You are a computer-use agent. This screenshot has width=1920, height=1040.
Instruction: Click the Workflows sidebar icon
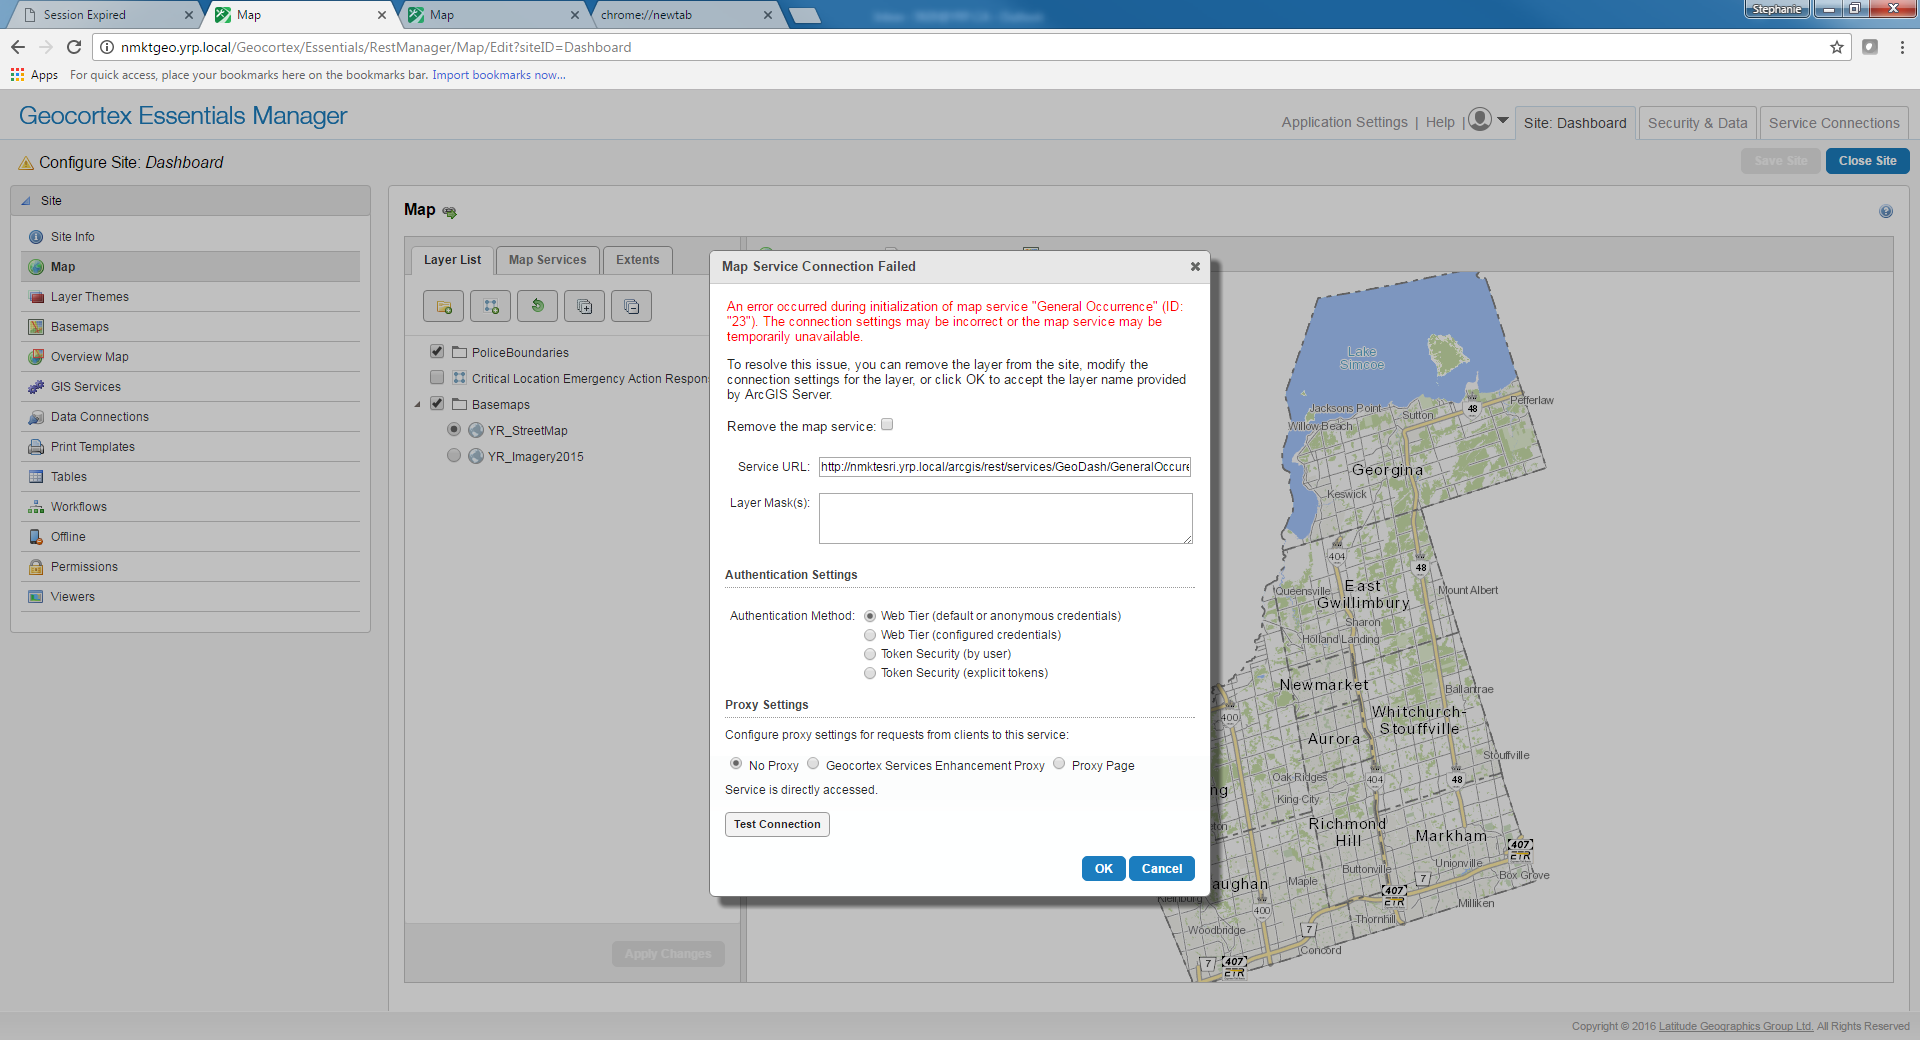(x=36, y=507)
